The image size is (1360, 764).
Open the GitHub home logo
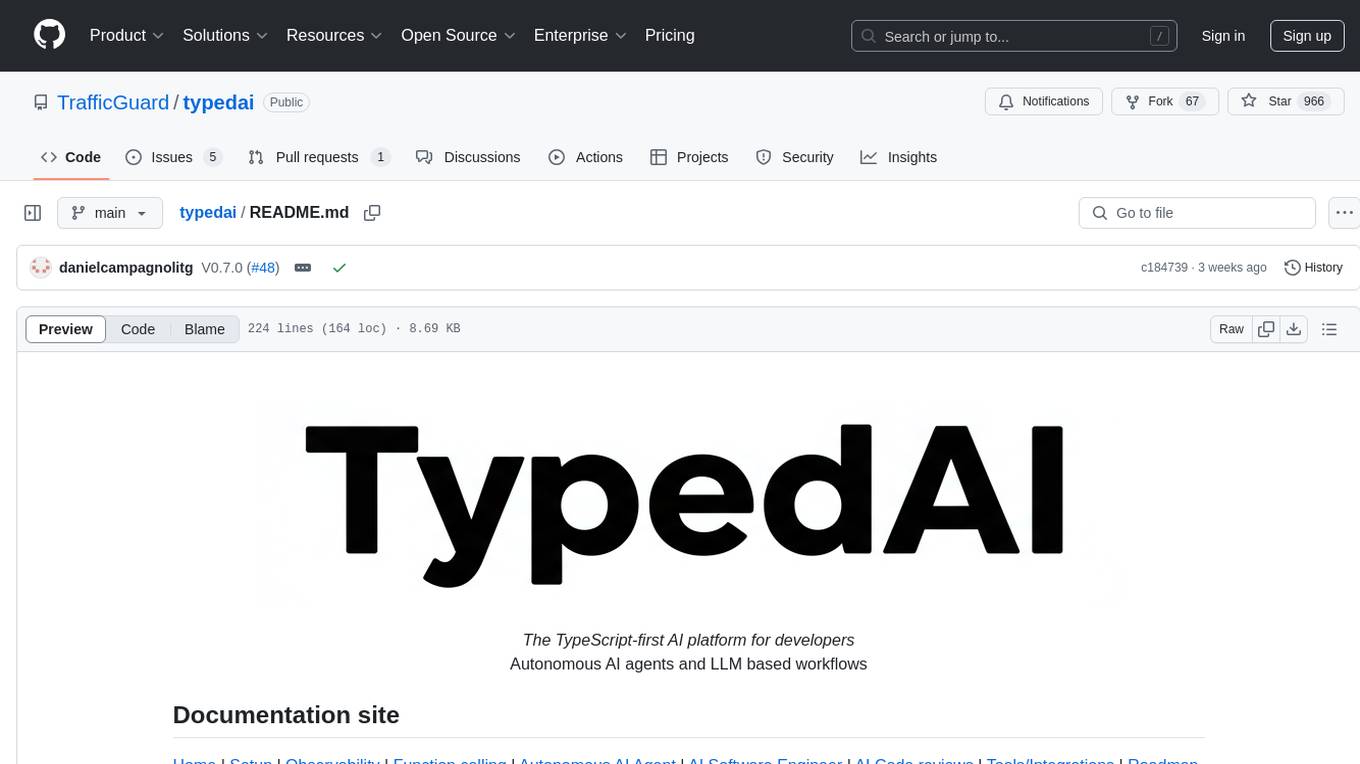[49, 35]
